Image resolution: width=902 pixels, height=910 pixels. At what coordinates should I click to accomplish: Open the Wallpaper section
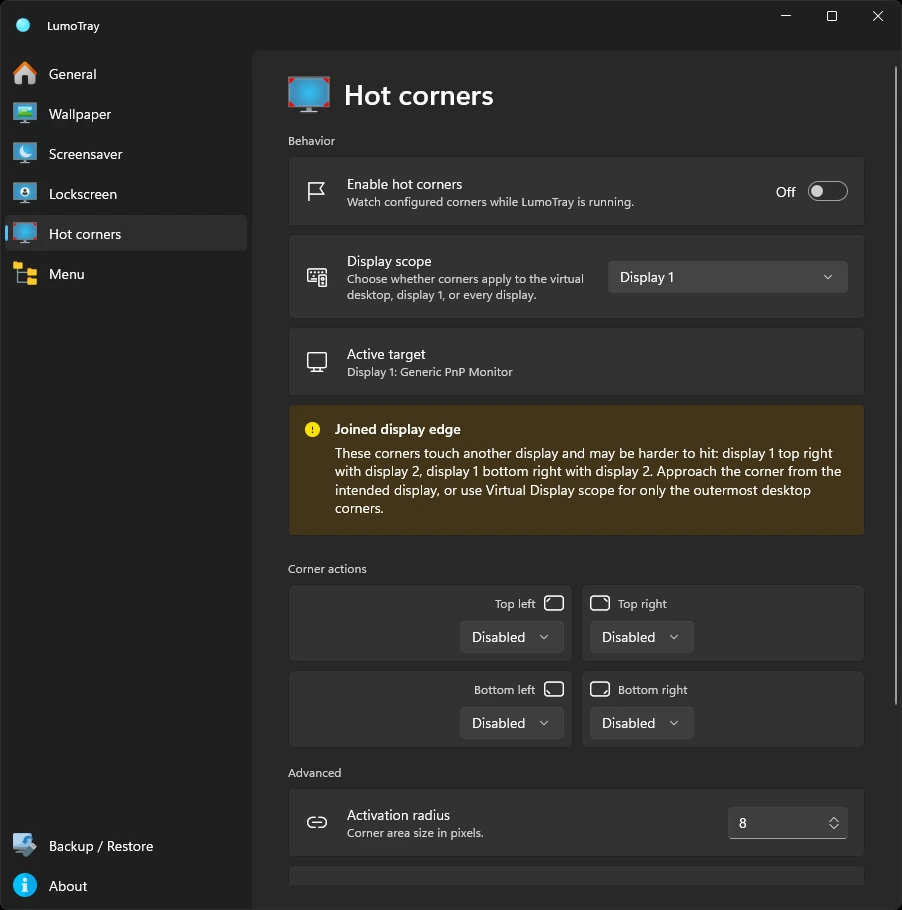click(x=126, y=114)
